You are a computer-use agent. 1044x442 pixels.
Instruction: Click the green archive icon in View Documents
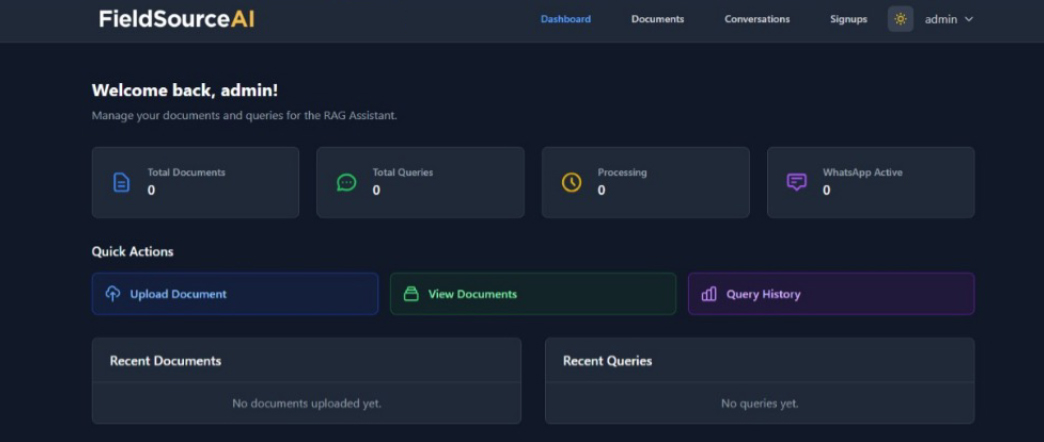pos(410,294)
